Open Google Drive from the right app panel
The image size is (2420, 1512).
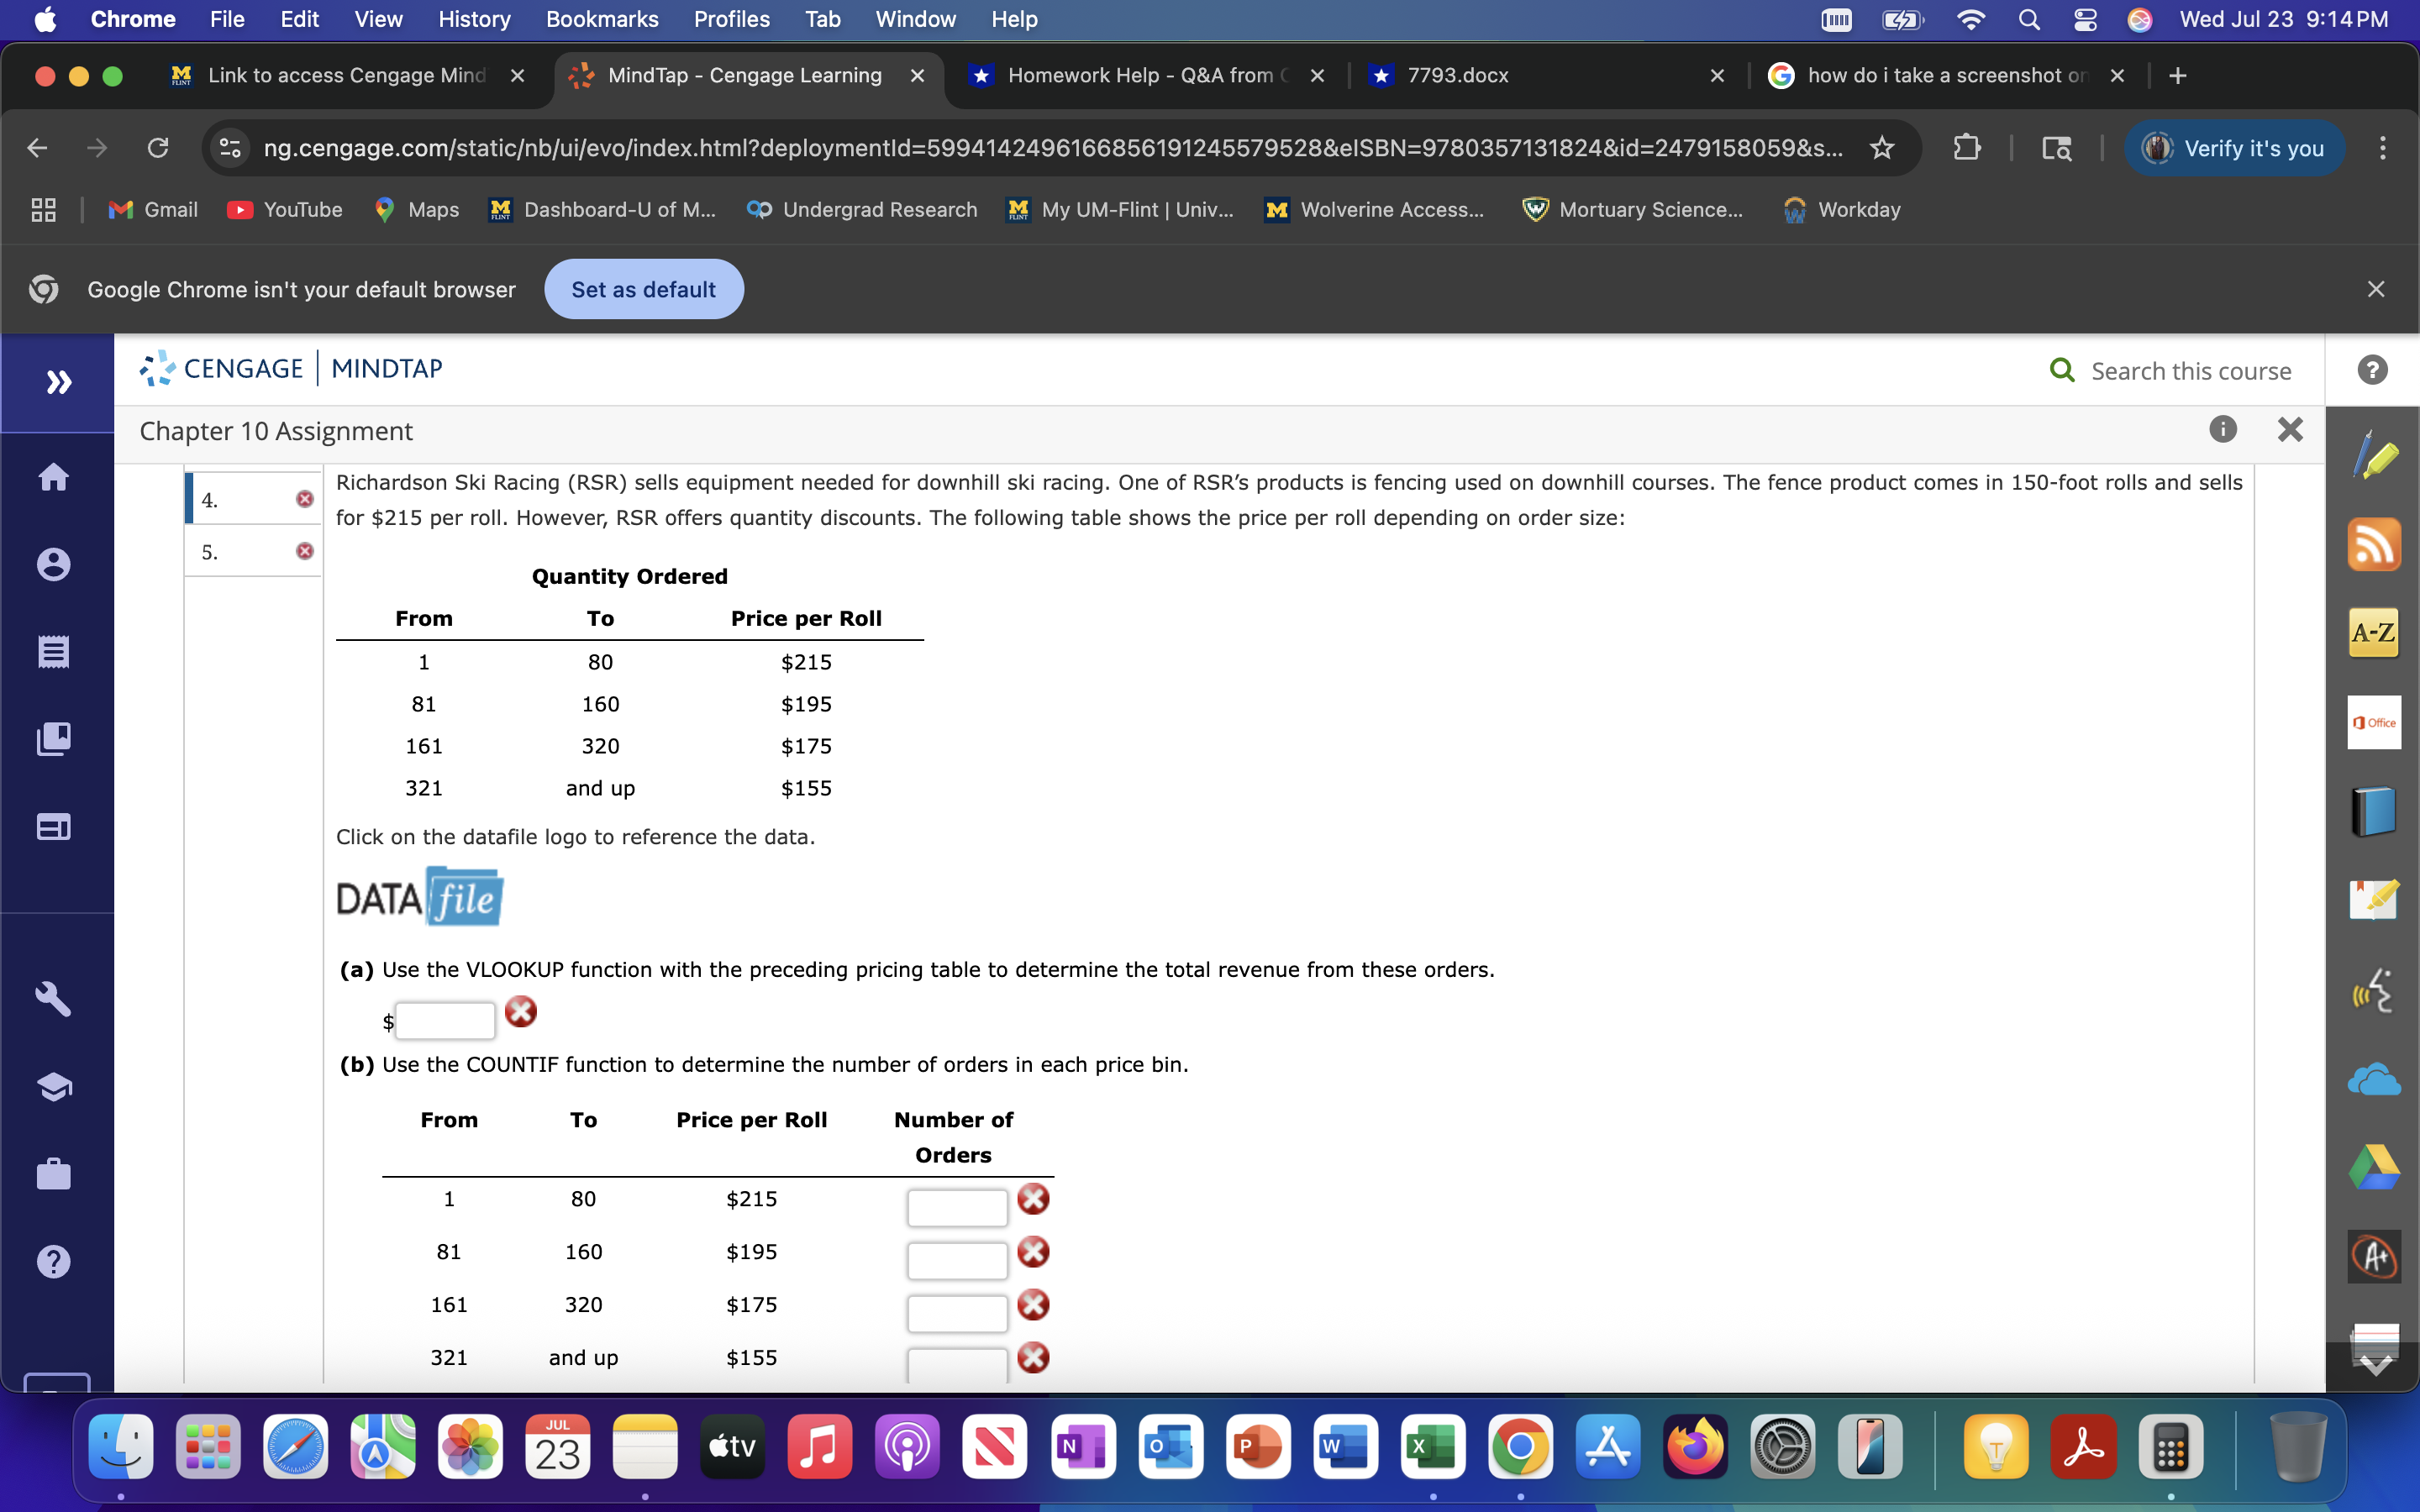pyautogui.click(x=2375, y=1168)
